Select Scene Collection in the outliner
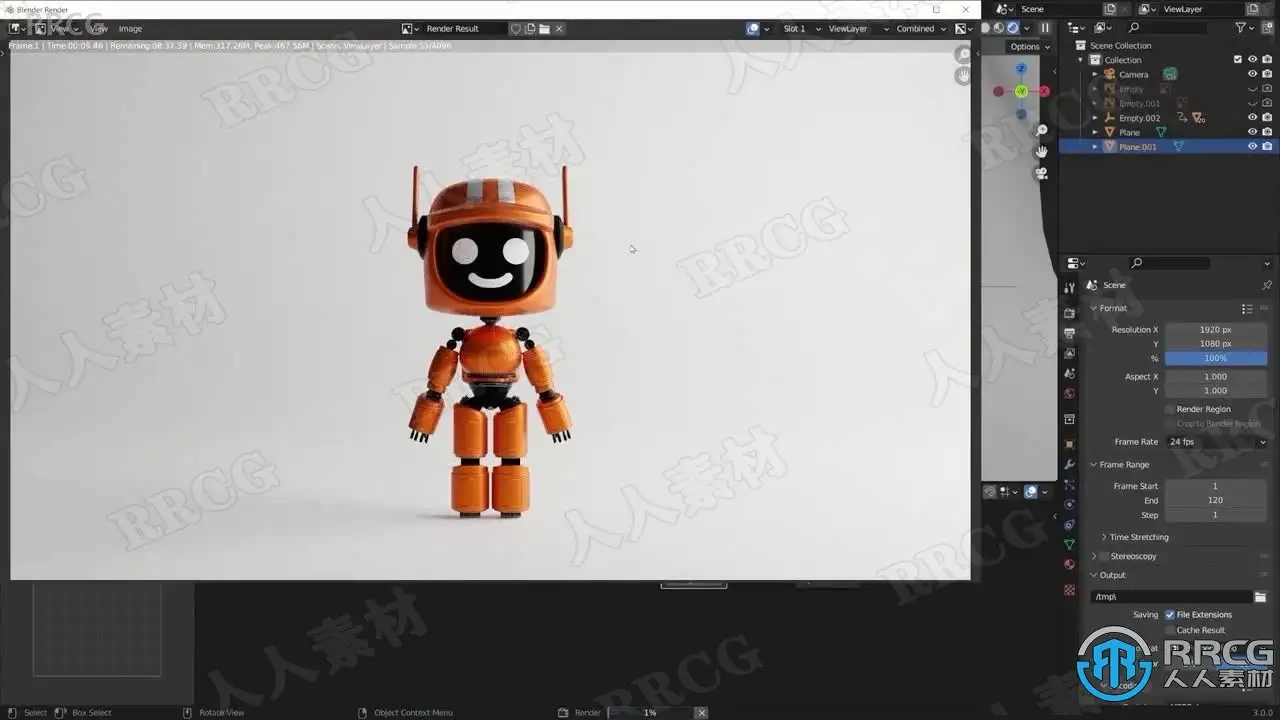 (1120, 46)
